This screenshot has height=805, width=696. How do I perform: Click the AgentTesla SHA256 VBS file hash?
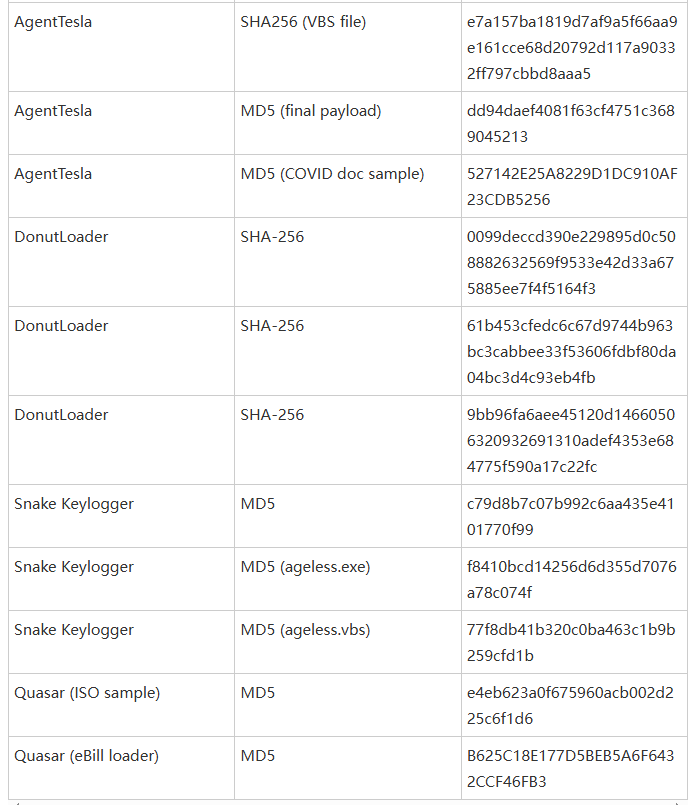click(x=572, y=47)
